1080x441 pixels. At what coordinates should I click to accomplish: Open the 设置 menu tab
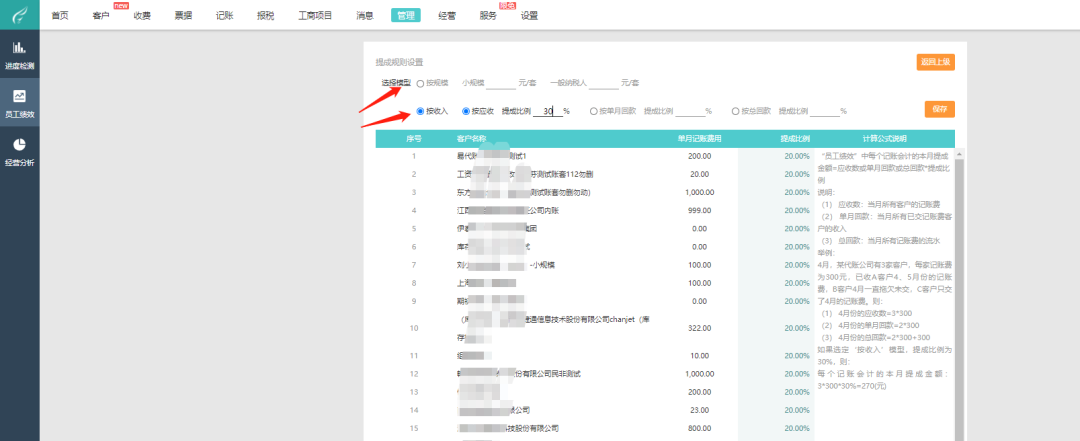pos(529,16)
